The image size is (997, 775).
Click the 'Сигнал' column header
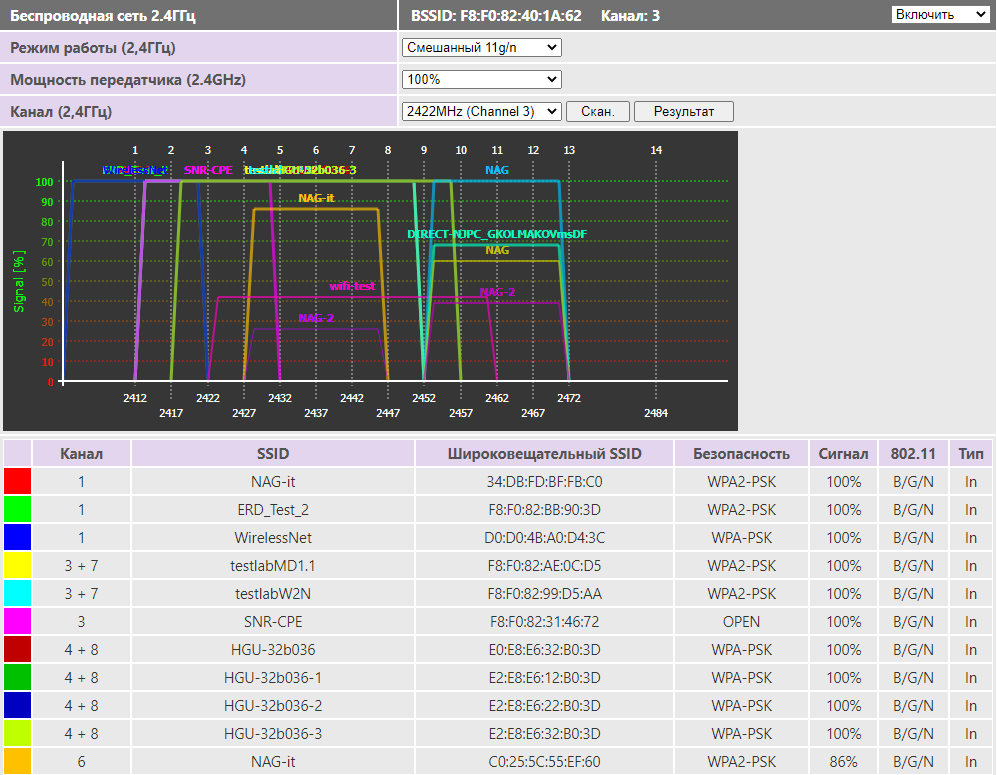tap(843, 454)
